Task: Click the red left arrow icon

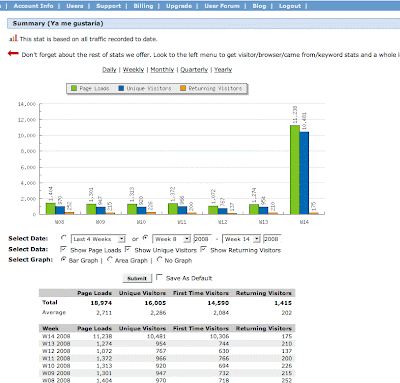Action: 13,53
